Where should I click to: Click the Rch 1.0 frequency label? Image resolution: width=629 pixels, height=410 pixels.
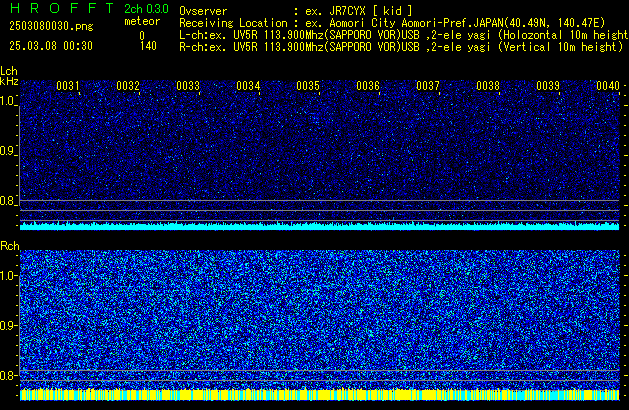[x=8, y=276]
